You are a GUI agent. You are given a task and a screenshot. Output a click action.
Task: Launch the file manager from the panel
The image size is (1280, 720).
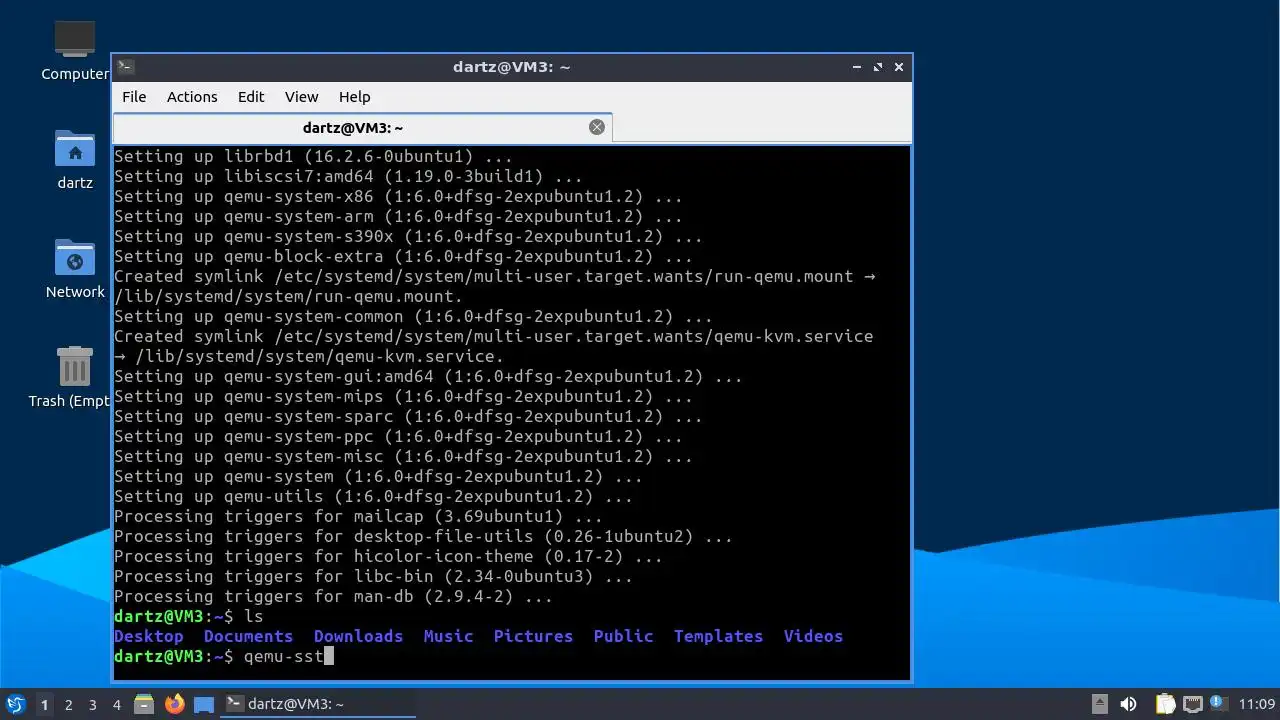pyautogui.click(x=144, y=704)
